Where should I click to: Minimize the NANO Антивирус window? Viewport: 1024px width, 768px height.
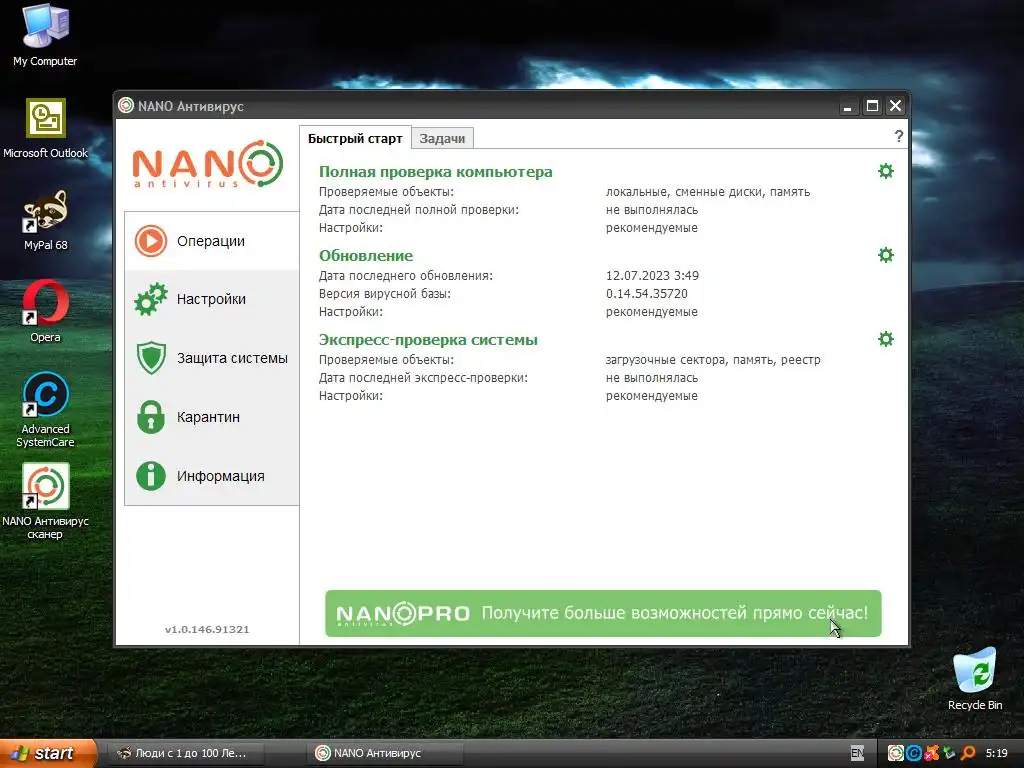pos(848,106)
